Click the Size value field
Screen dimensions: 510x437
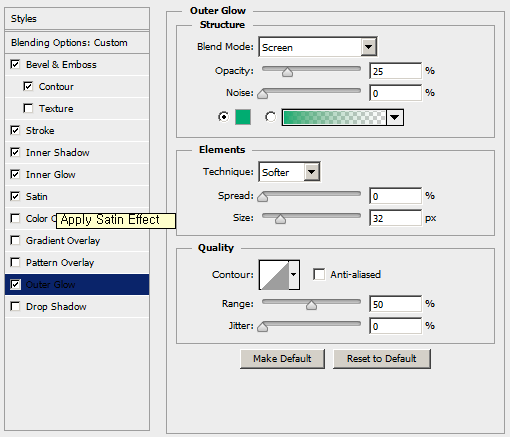[395, 218]
